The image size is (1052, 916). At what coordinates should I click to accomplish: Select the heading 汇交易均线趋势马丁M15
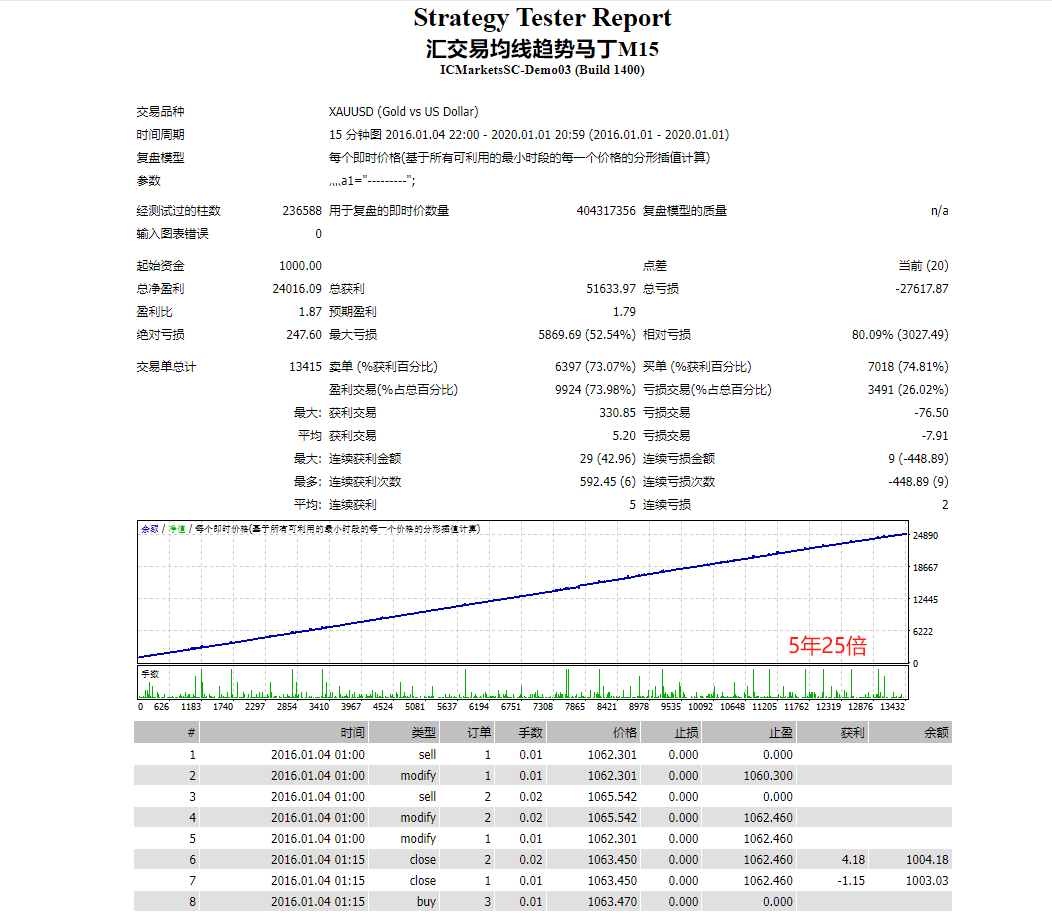coord(542,49)
